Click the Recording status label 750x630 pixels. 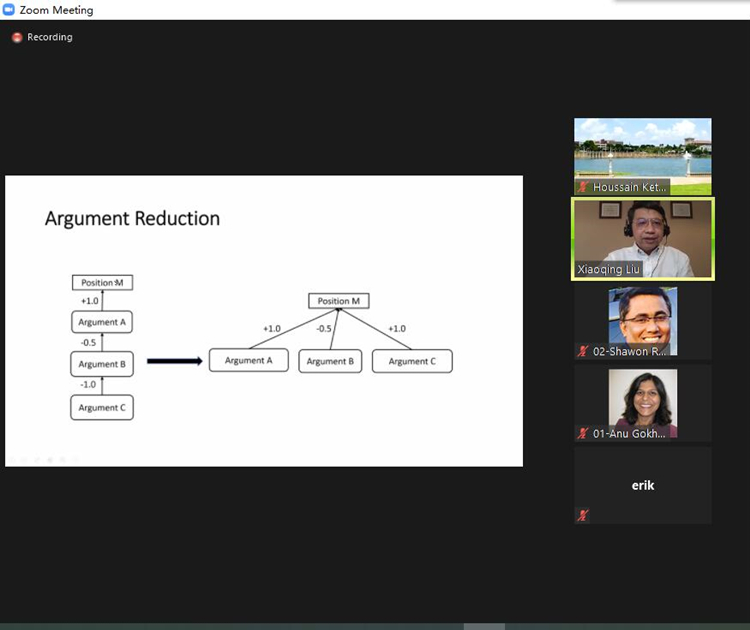[50, 37]
